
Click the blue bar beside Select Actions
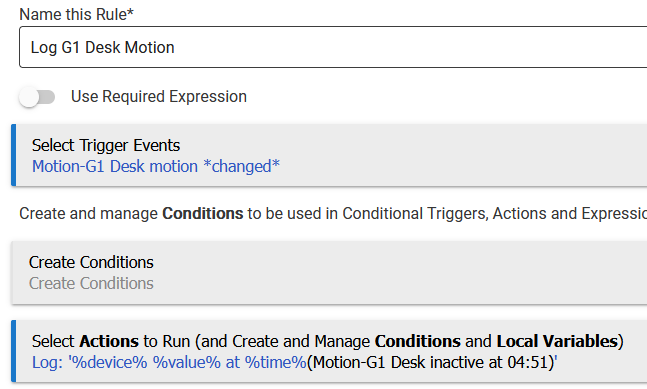tap(14, 351)
